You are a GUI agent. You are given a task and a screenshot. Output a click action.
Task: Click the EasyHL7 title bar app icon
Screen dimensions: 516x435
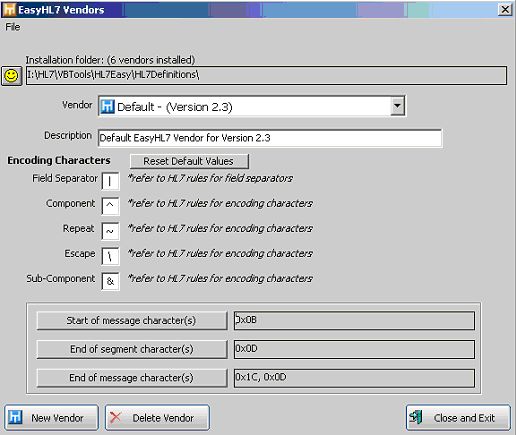coord(9,10)
